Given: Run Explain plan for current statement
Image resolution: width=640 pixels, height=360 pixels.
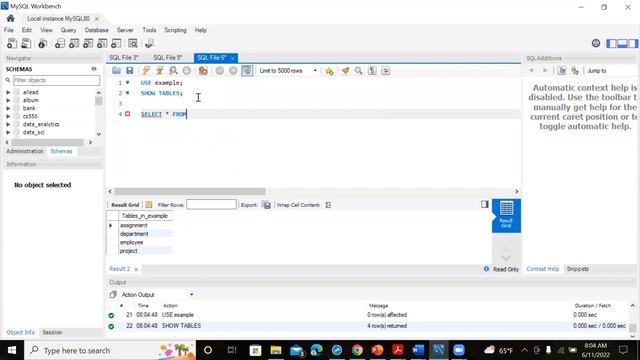Looking at the screenshot, I should pyautogui.click(x=173, y=71).
